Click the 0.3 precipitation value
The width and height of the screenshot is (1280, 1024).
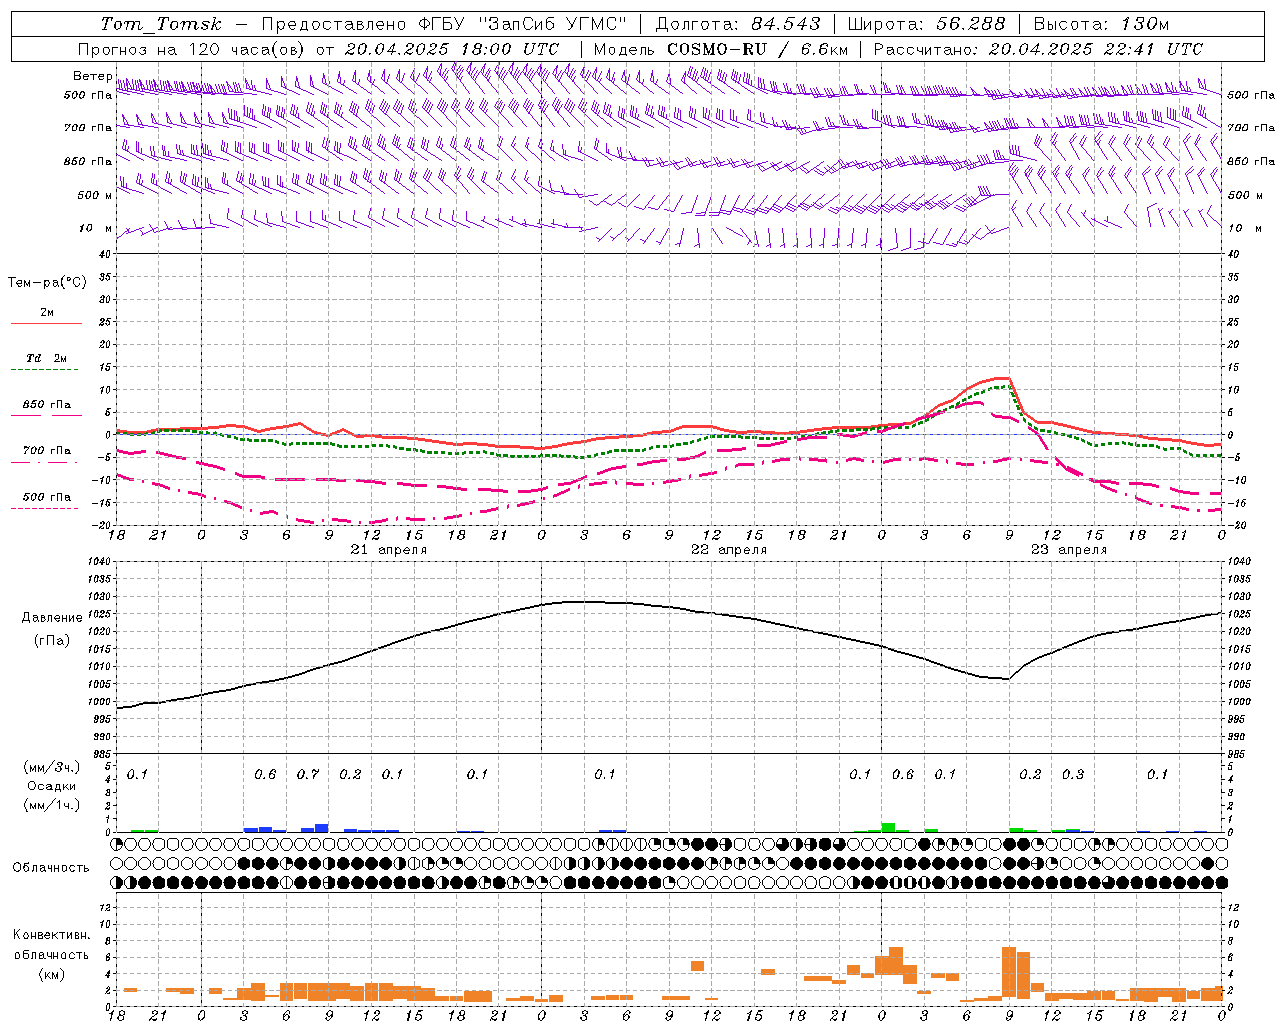click(1073, 775)
